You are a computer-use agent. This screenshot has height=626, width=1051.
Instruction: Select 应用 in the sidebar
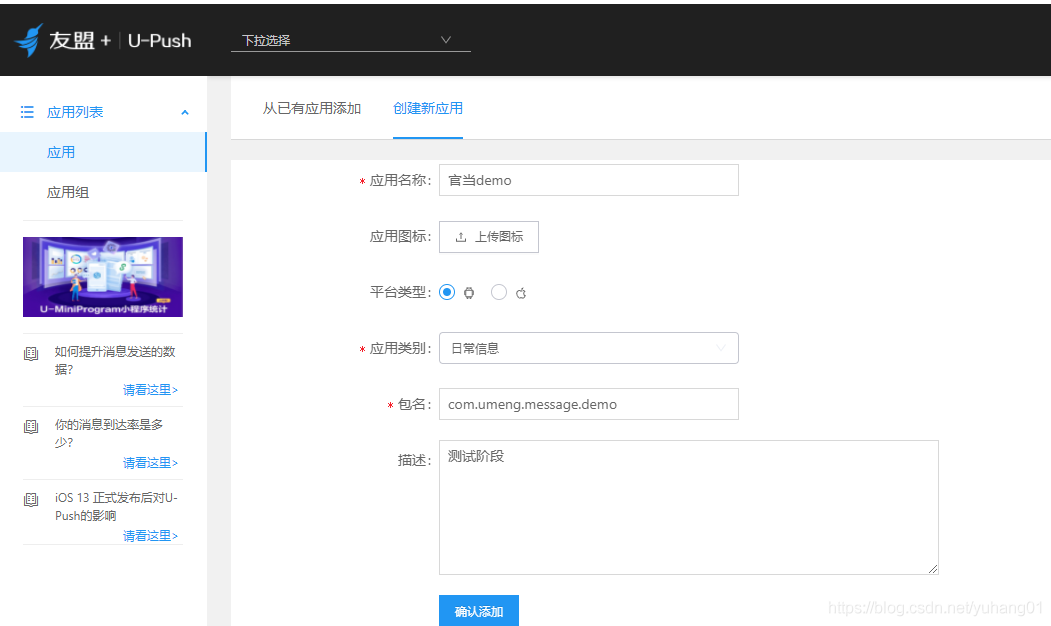[103, 152]
